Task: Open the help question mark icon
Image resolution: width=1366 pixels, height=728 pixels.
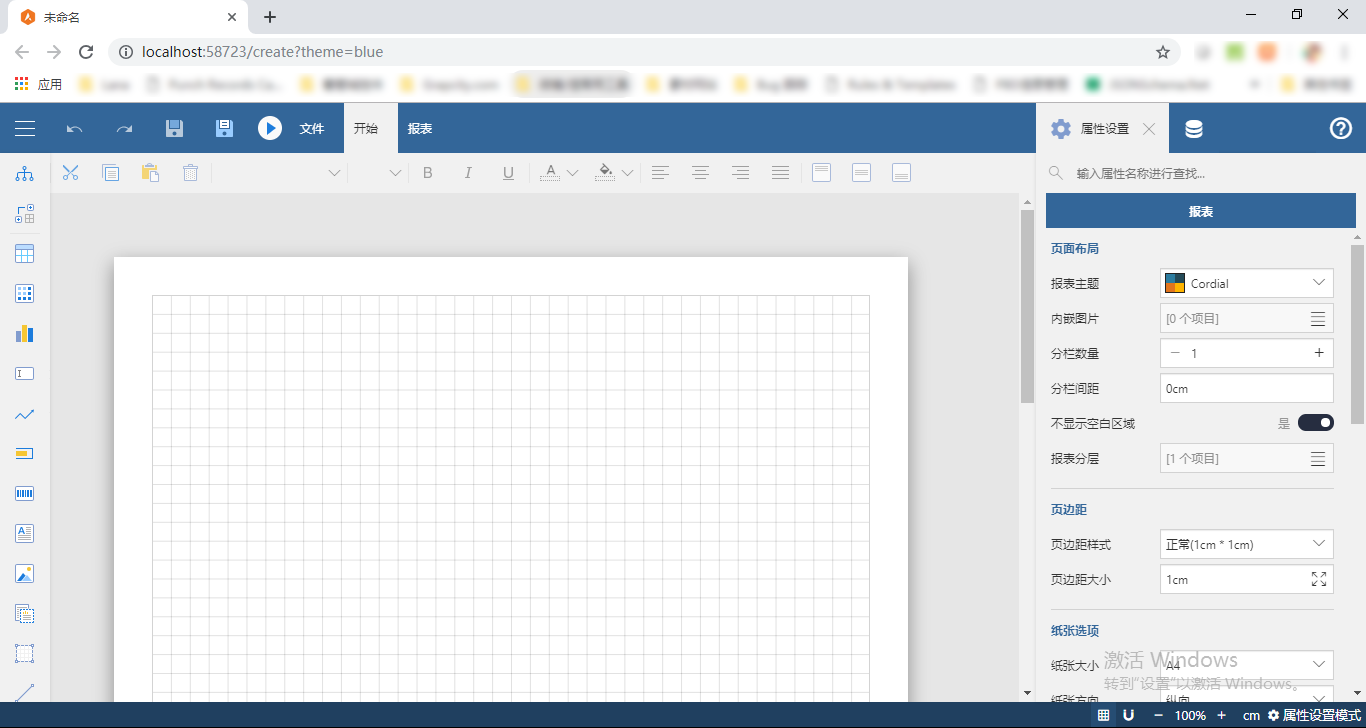Action: coord(1341,128)
